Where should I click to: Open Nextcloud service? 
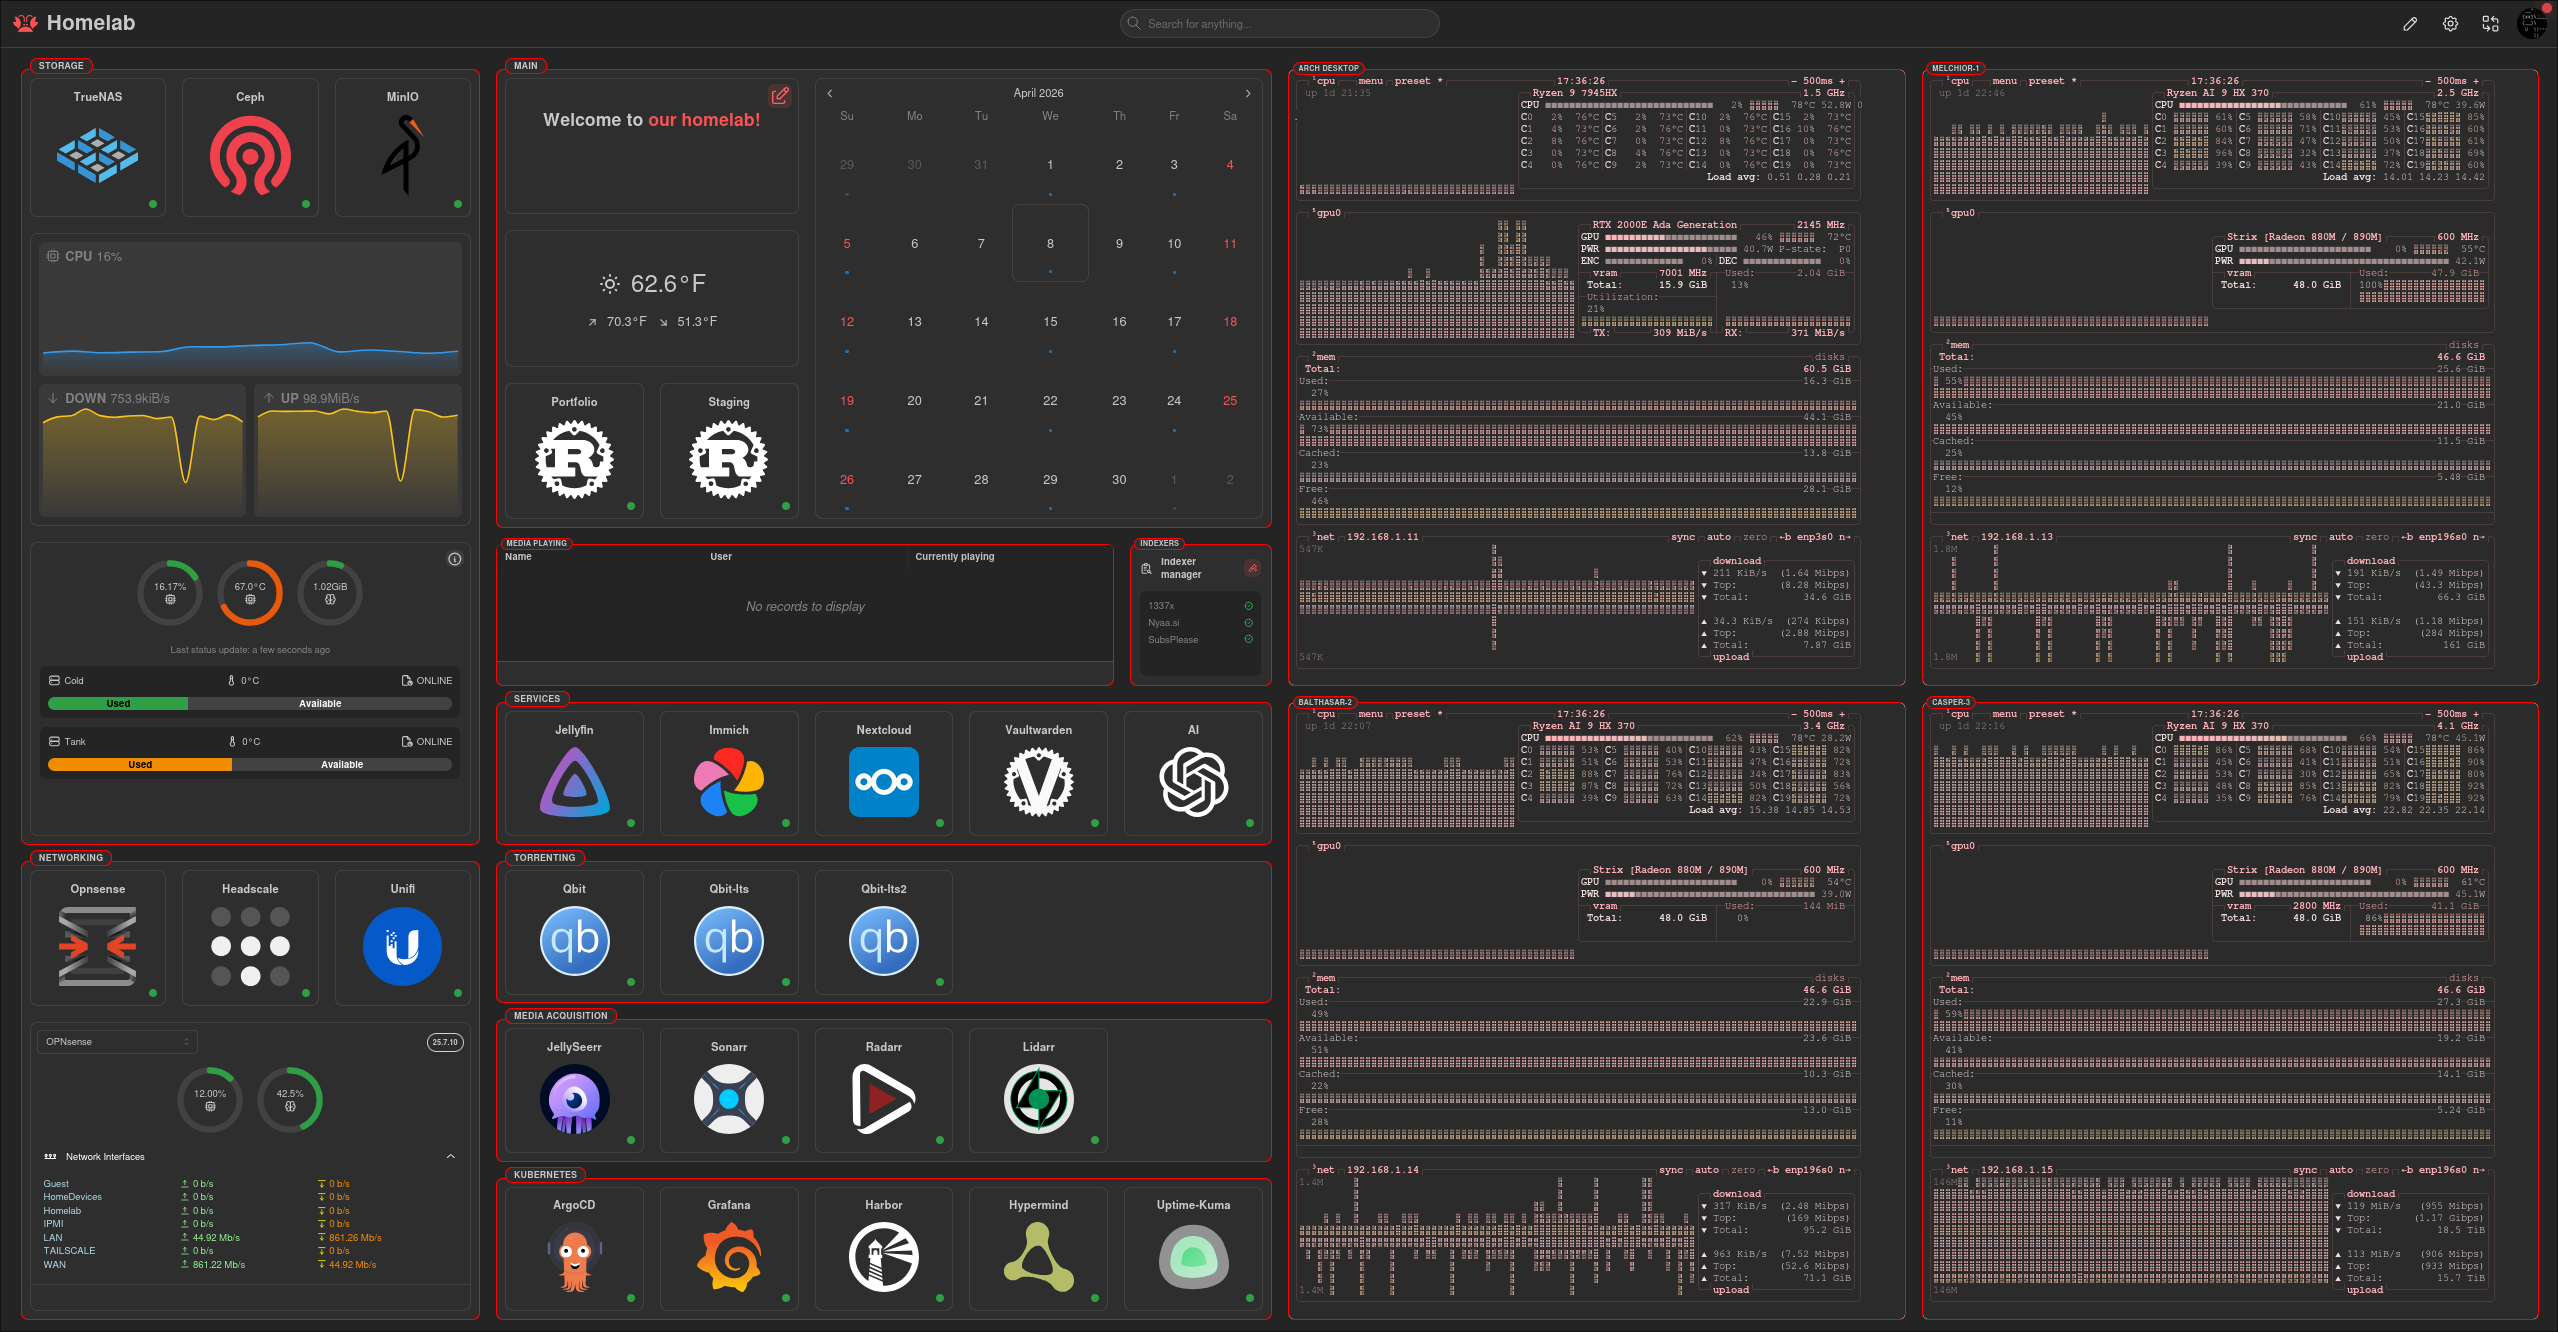pyautogui.click(x=884, y=773)
